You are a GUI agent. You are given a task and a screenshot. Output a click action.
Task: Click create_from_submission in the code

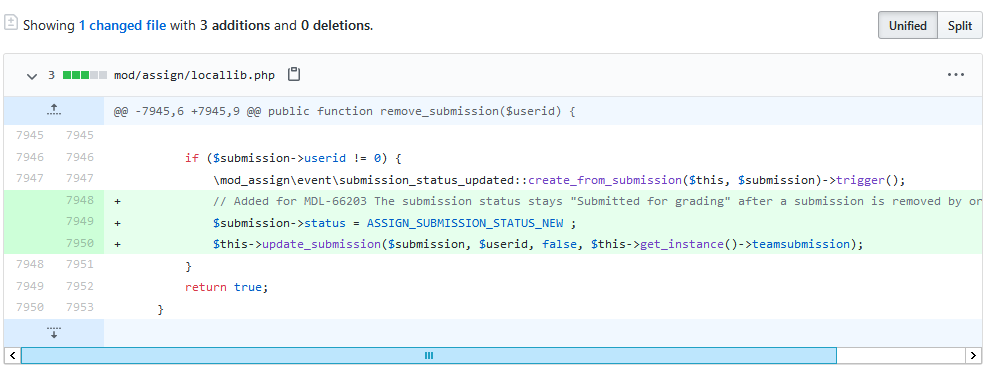click(x=604, y=180)
